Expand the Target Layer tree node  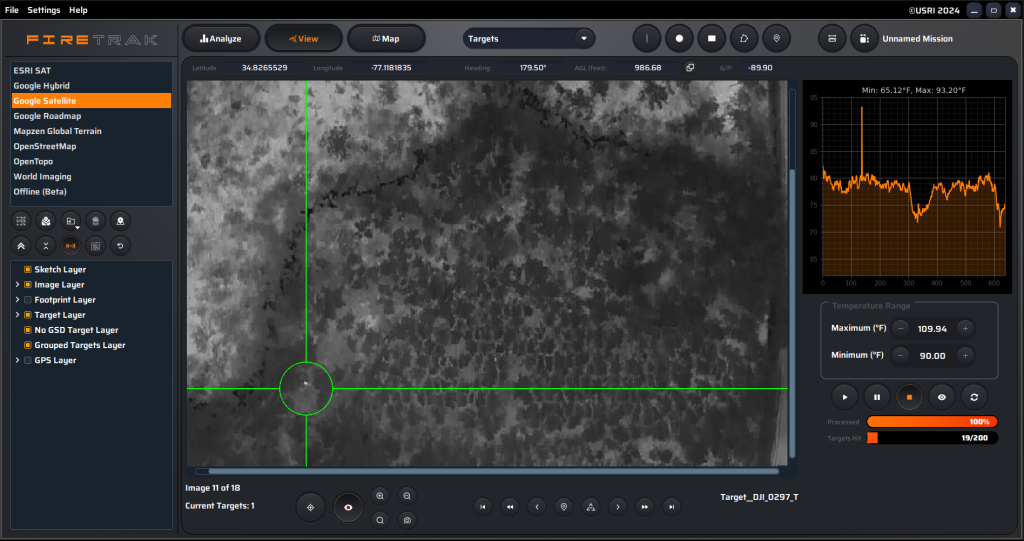(x=16, y=315)
